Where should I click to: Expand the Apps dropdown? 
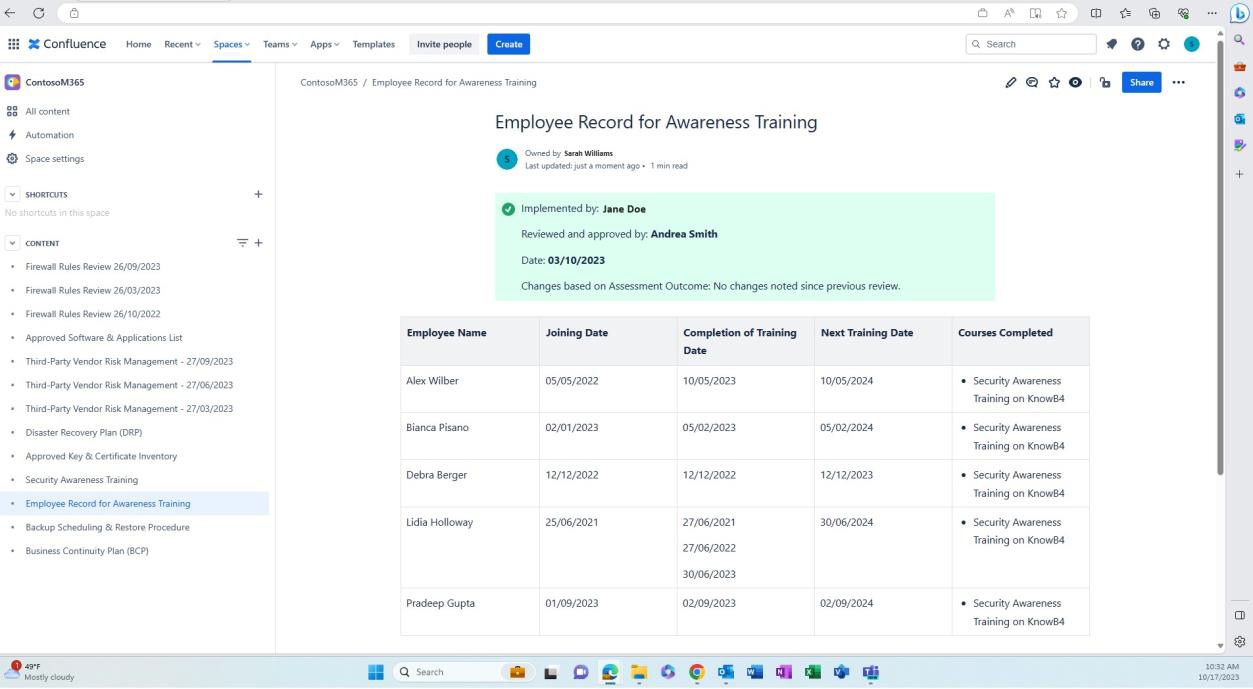[324, 44]
